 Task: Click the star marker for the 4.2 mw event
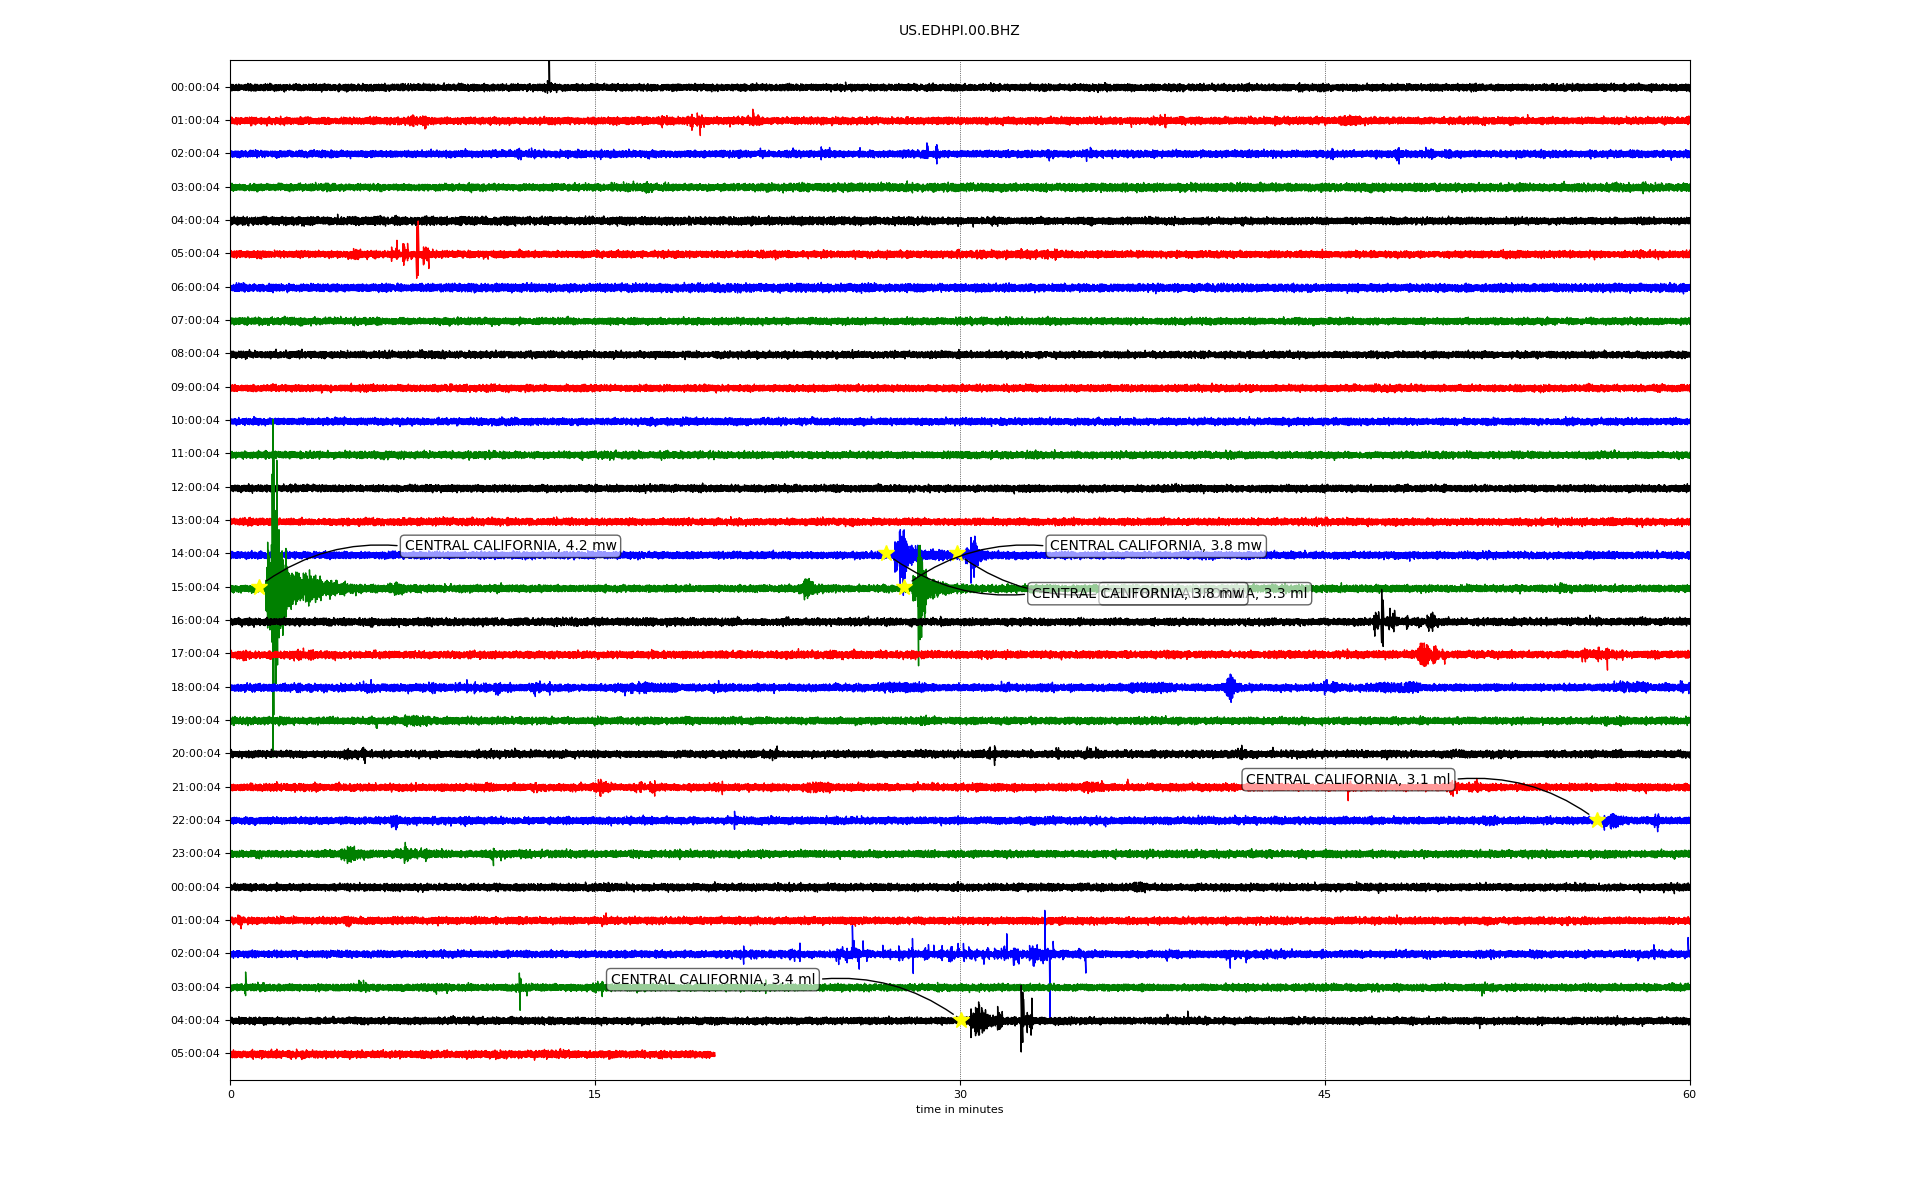click(259, 587)
